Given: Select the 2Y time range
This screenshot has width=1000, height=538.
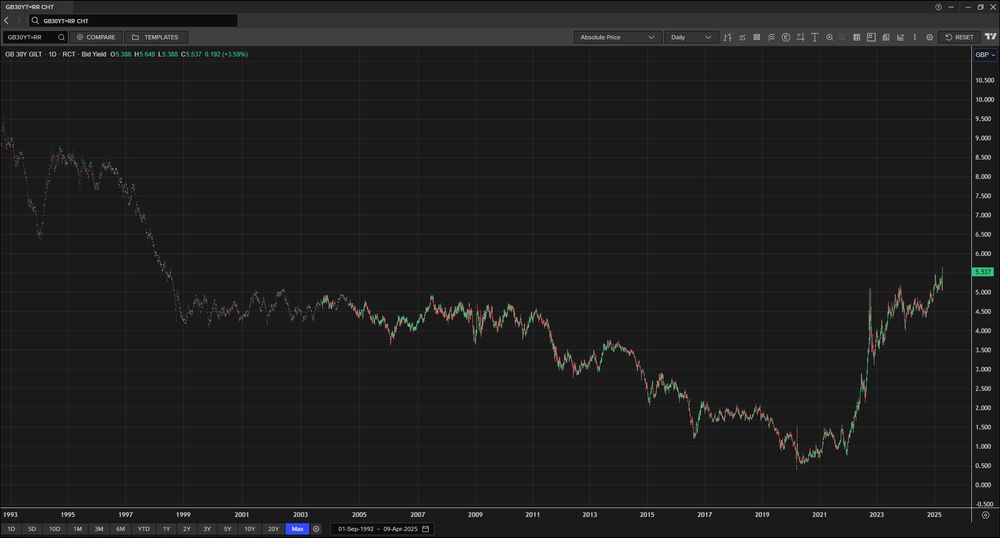Looking at the screenshot, I should coord(187,529).
